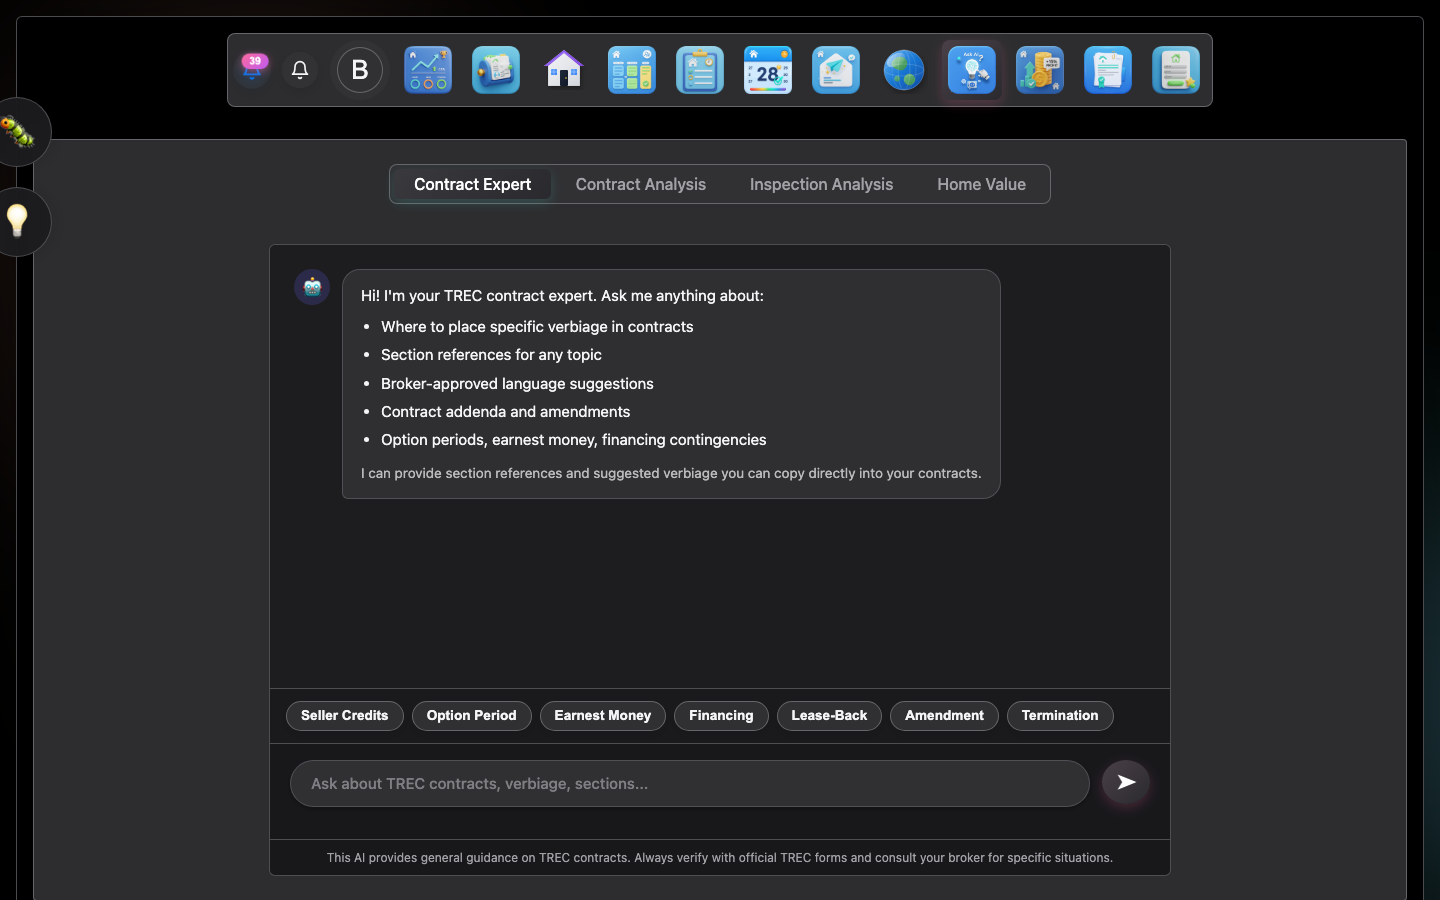Click the clipboard checklist app icon
The height and width of the screenshot is (900, 1440).
700,70
